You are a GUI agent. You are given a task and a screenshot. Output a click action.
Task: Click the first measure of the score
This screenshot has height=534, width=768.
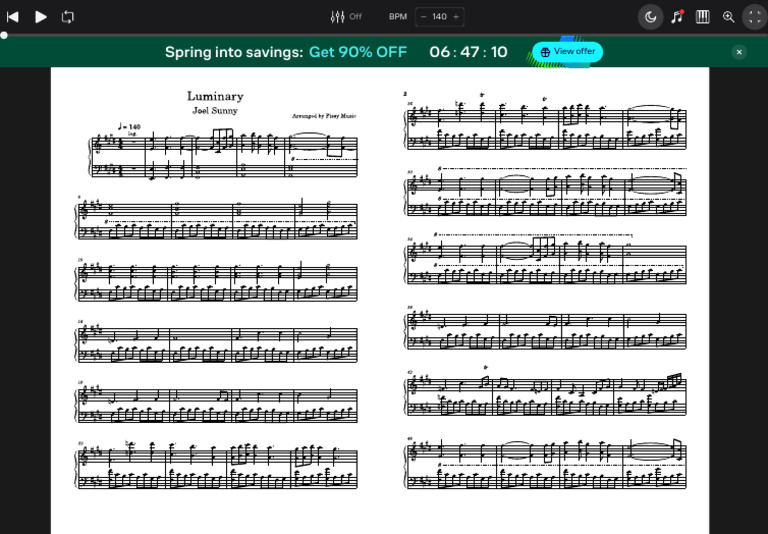coord(119,157)
